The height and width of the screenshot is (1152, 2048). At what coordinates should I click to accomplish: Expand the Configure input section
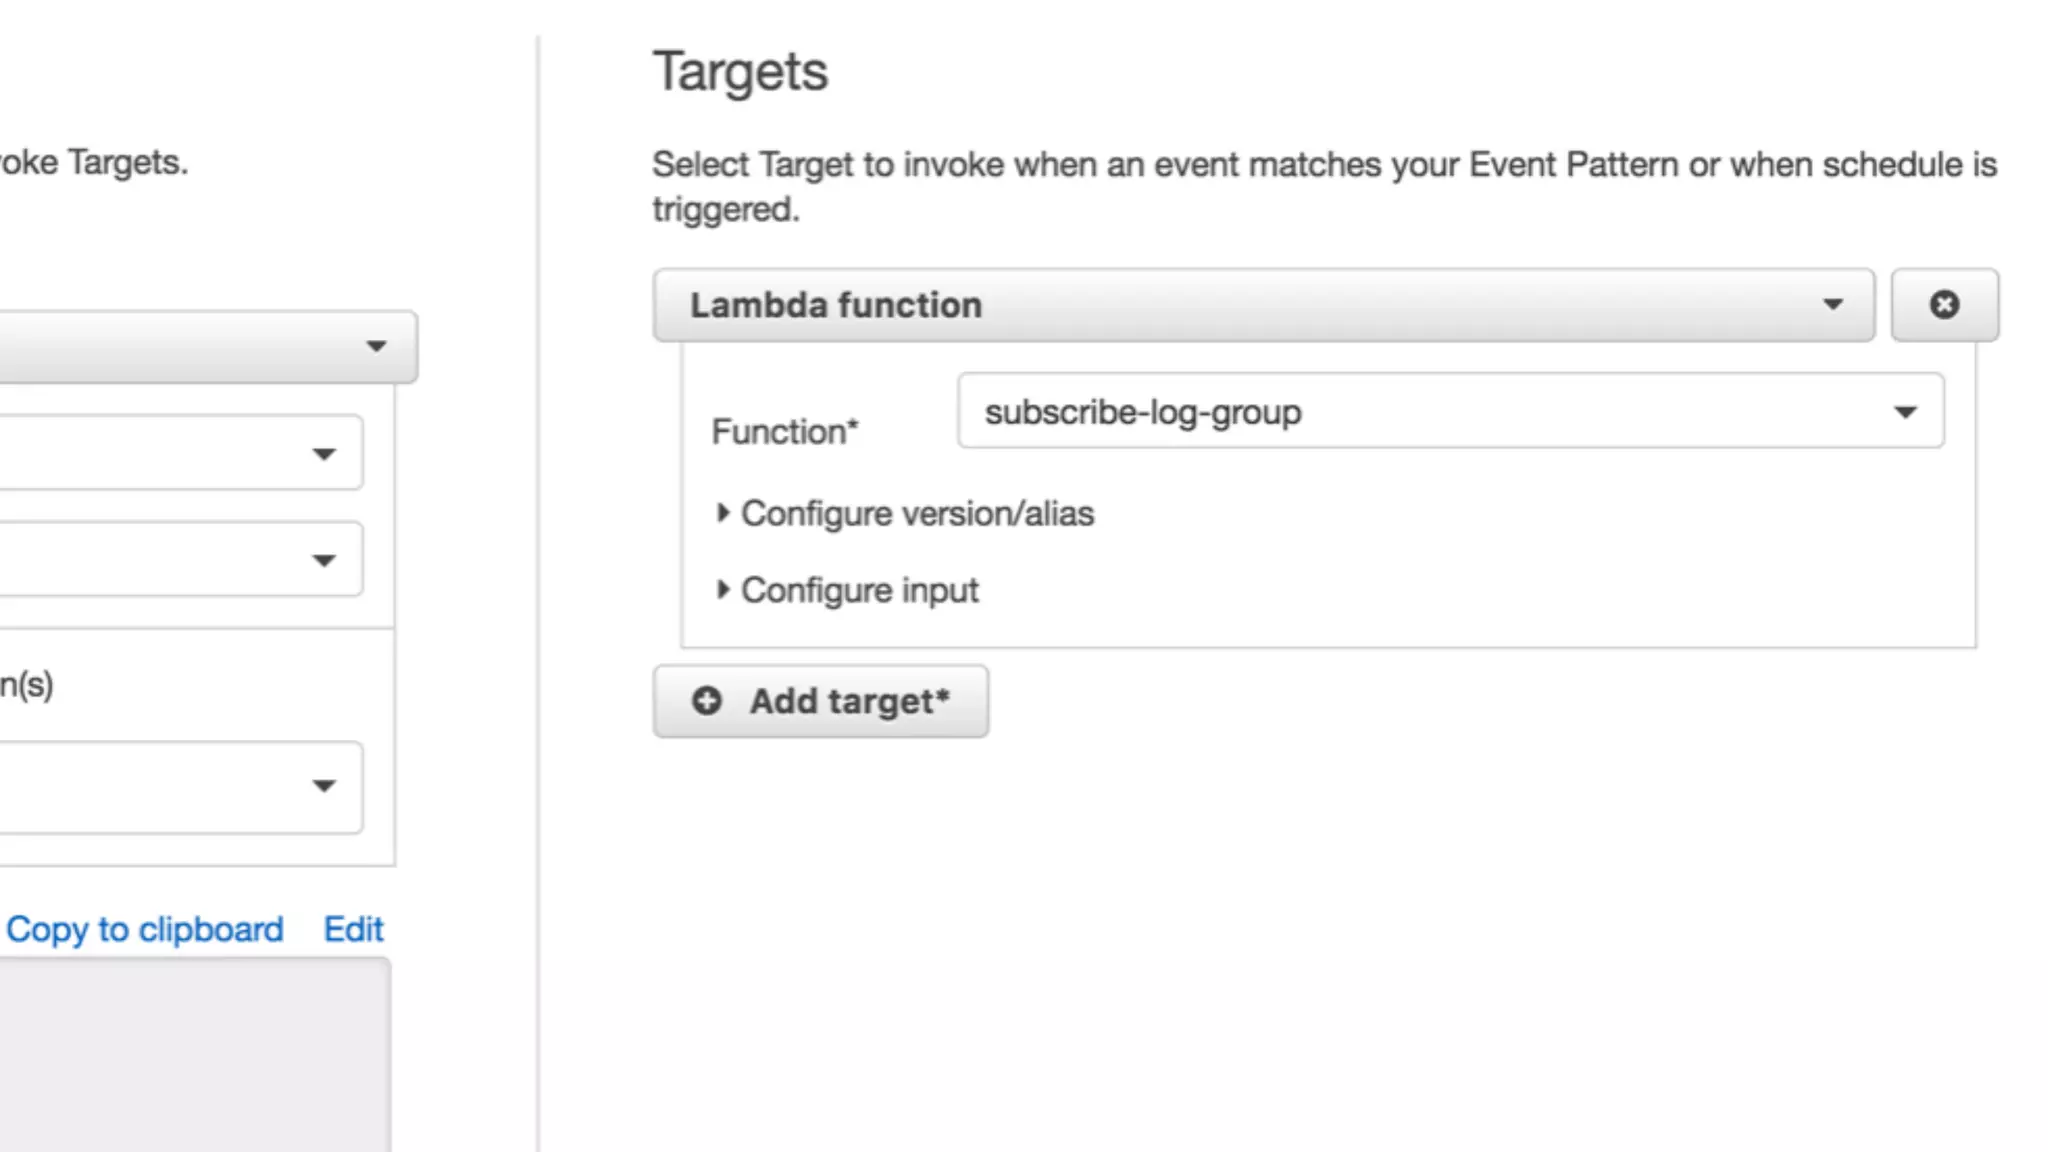pyautogui.click(x=860, y=590)
